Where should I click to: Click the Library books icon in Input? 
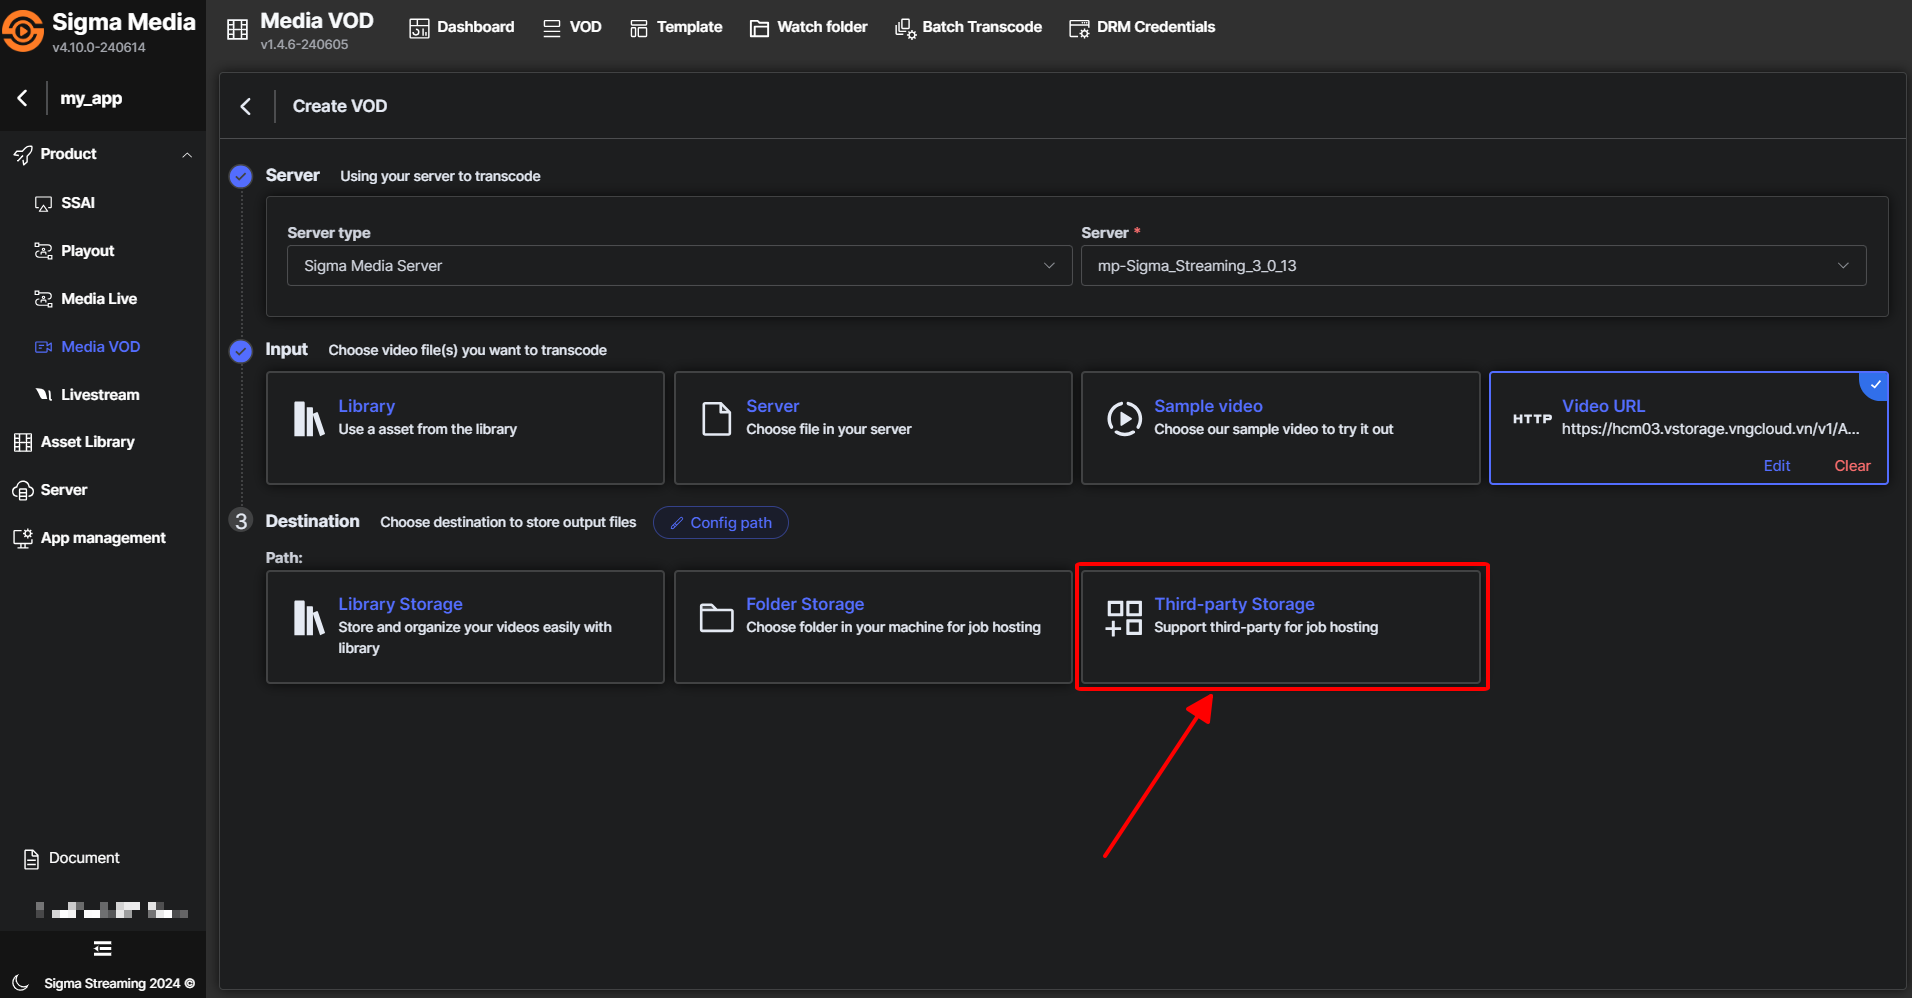point(308,419)
